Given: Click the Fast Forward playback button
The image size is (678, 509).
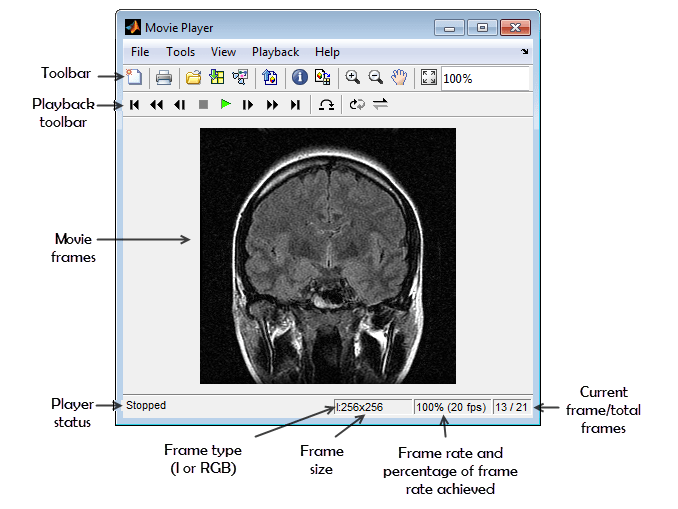Looking at the screenshot, I should tap(272, 105).
